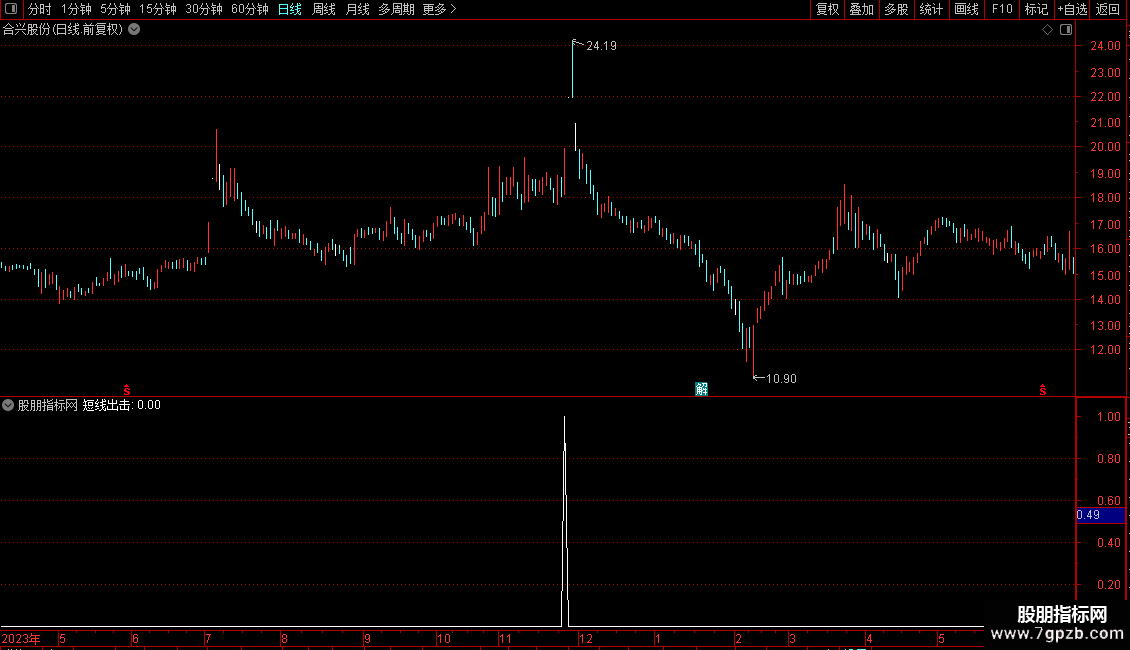Viewport: 1130px width, 650px height.
Task: Select the 60分钟 period
Action: [x=250, y=9]
